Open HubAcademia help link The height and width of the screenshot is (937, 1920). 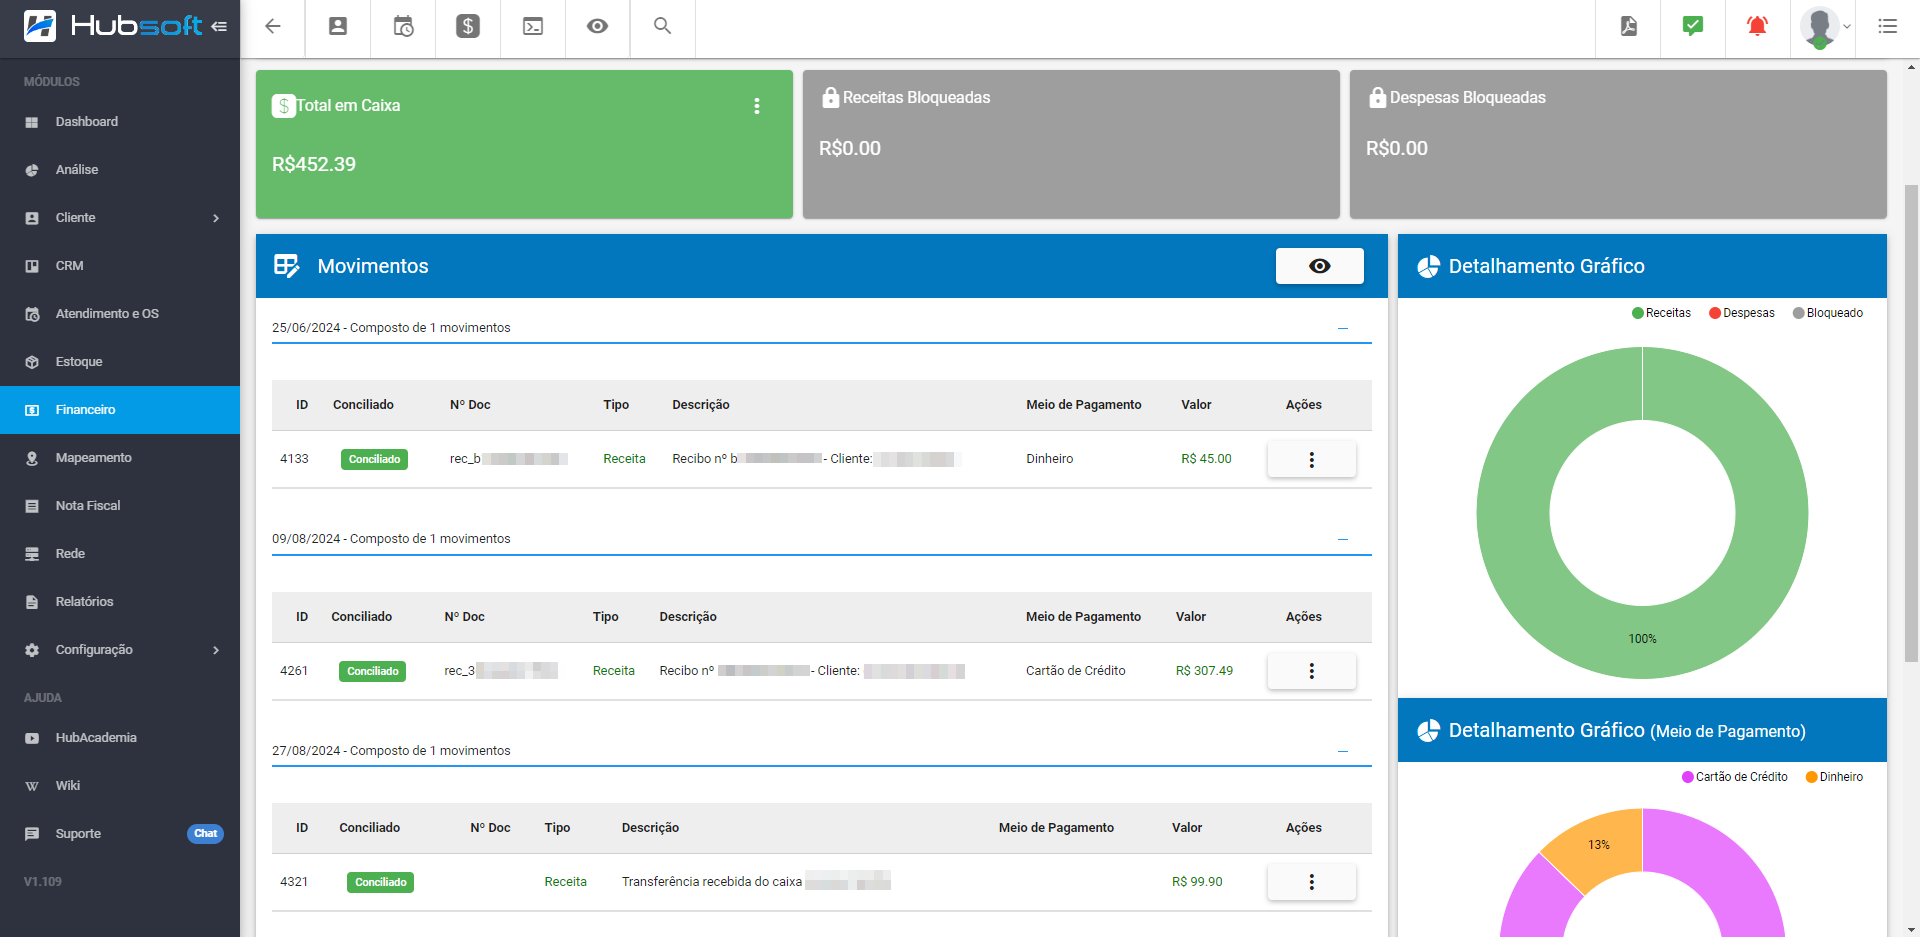[x=120, y=738]
